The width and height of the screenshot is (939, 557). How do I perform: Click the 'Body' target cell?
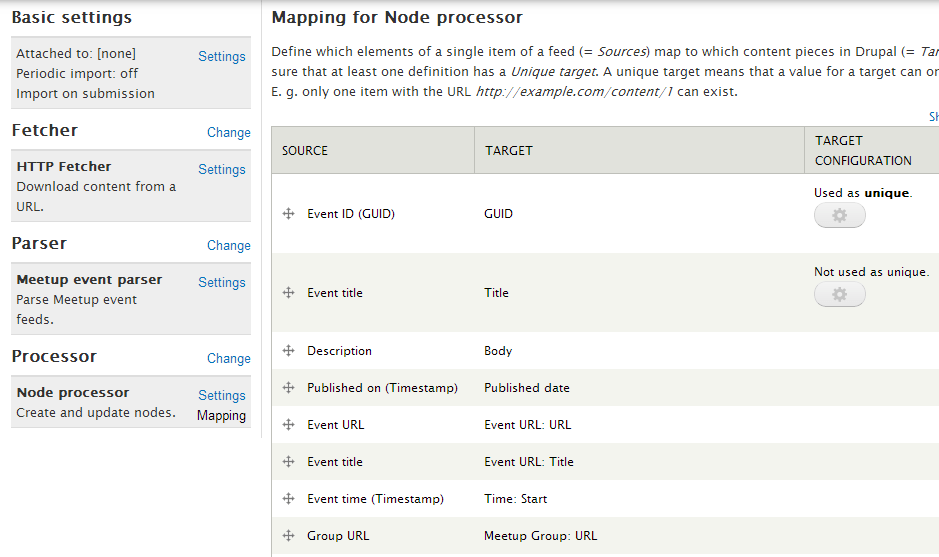498,351
